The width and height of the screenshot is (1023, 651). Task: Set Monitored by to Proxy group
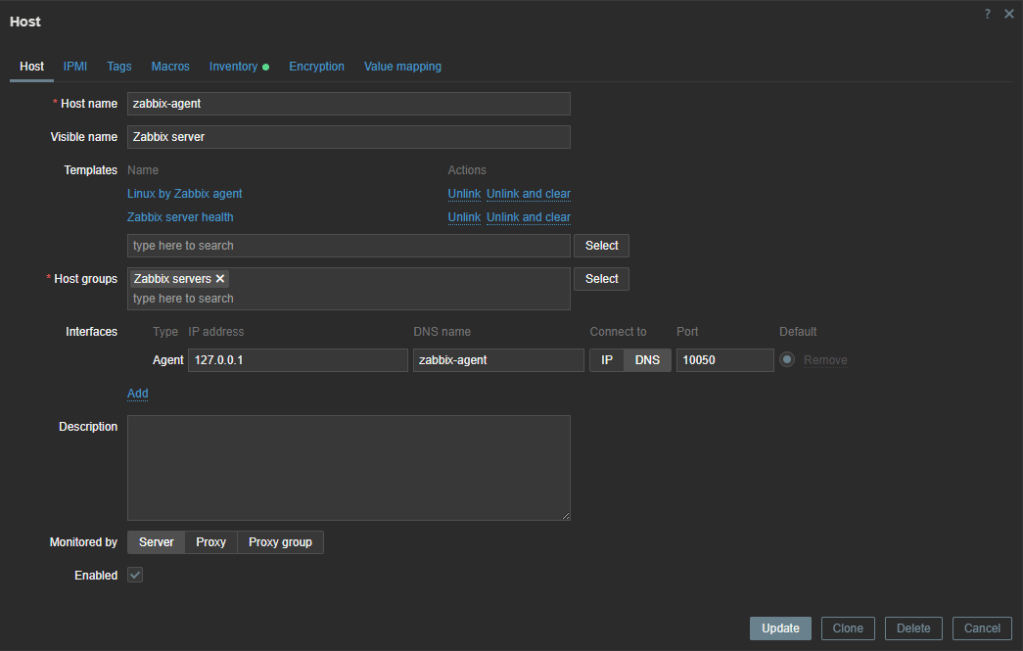(280, 542)
